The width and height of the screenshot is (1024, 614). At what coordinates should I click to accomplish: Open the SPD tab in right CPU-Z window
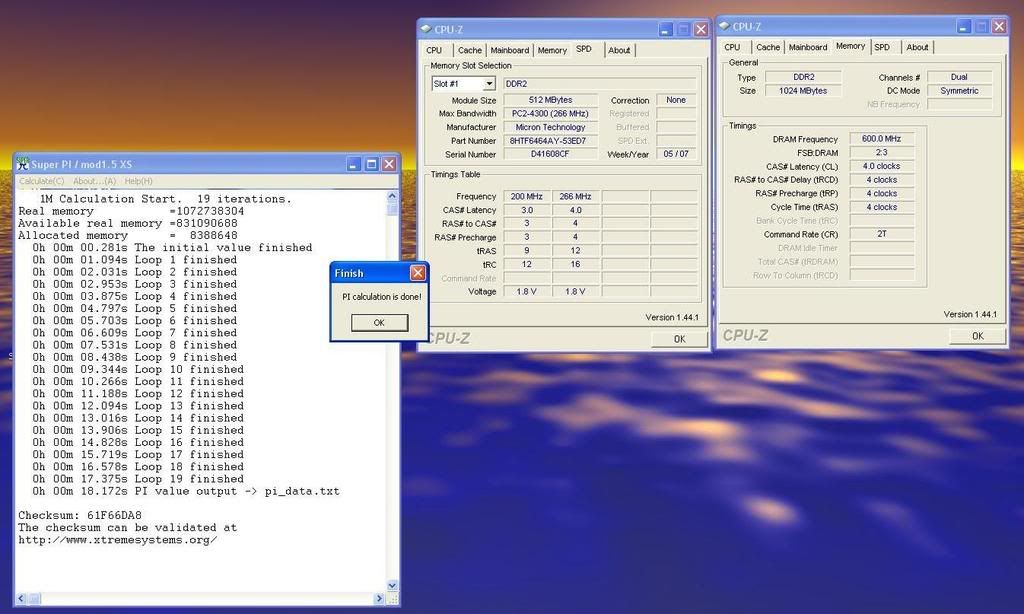[882, 47]
